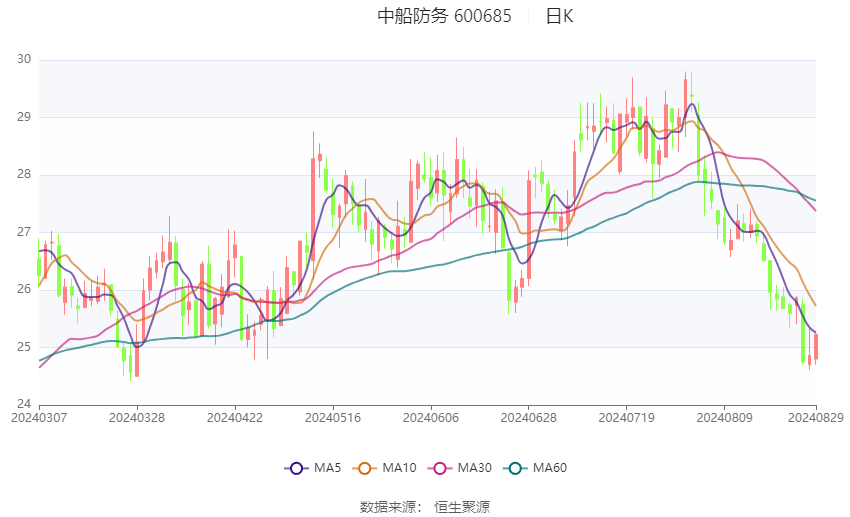Click y-axis price label 26
Viewport: 850px width, 517px height.
point(24,289)
